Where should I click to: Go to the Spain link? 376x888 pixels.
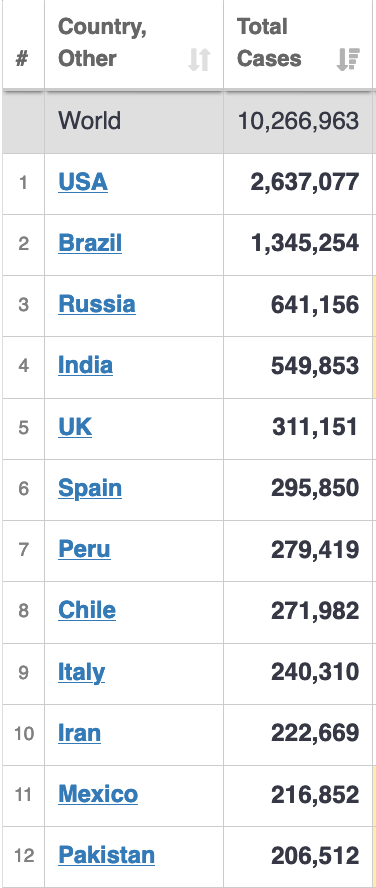(90, 488)
